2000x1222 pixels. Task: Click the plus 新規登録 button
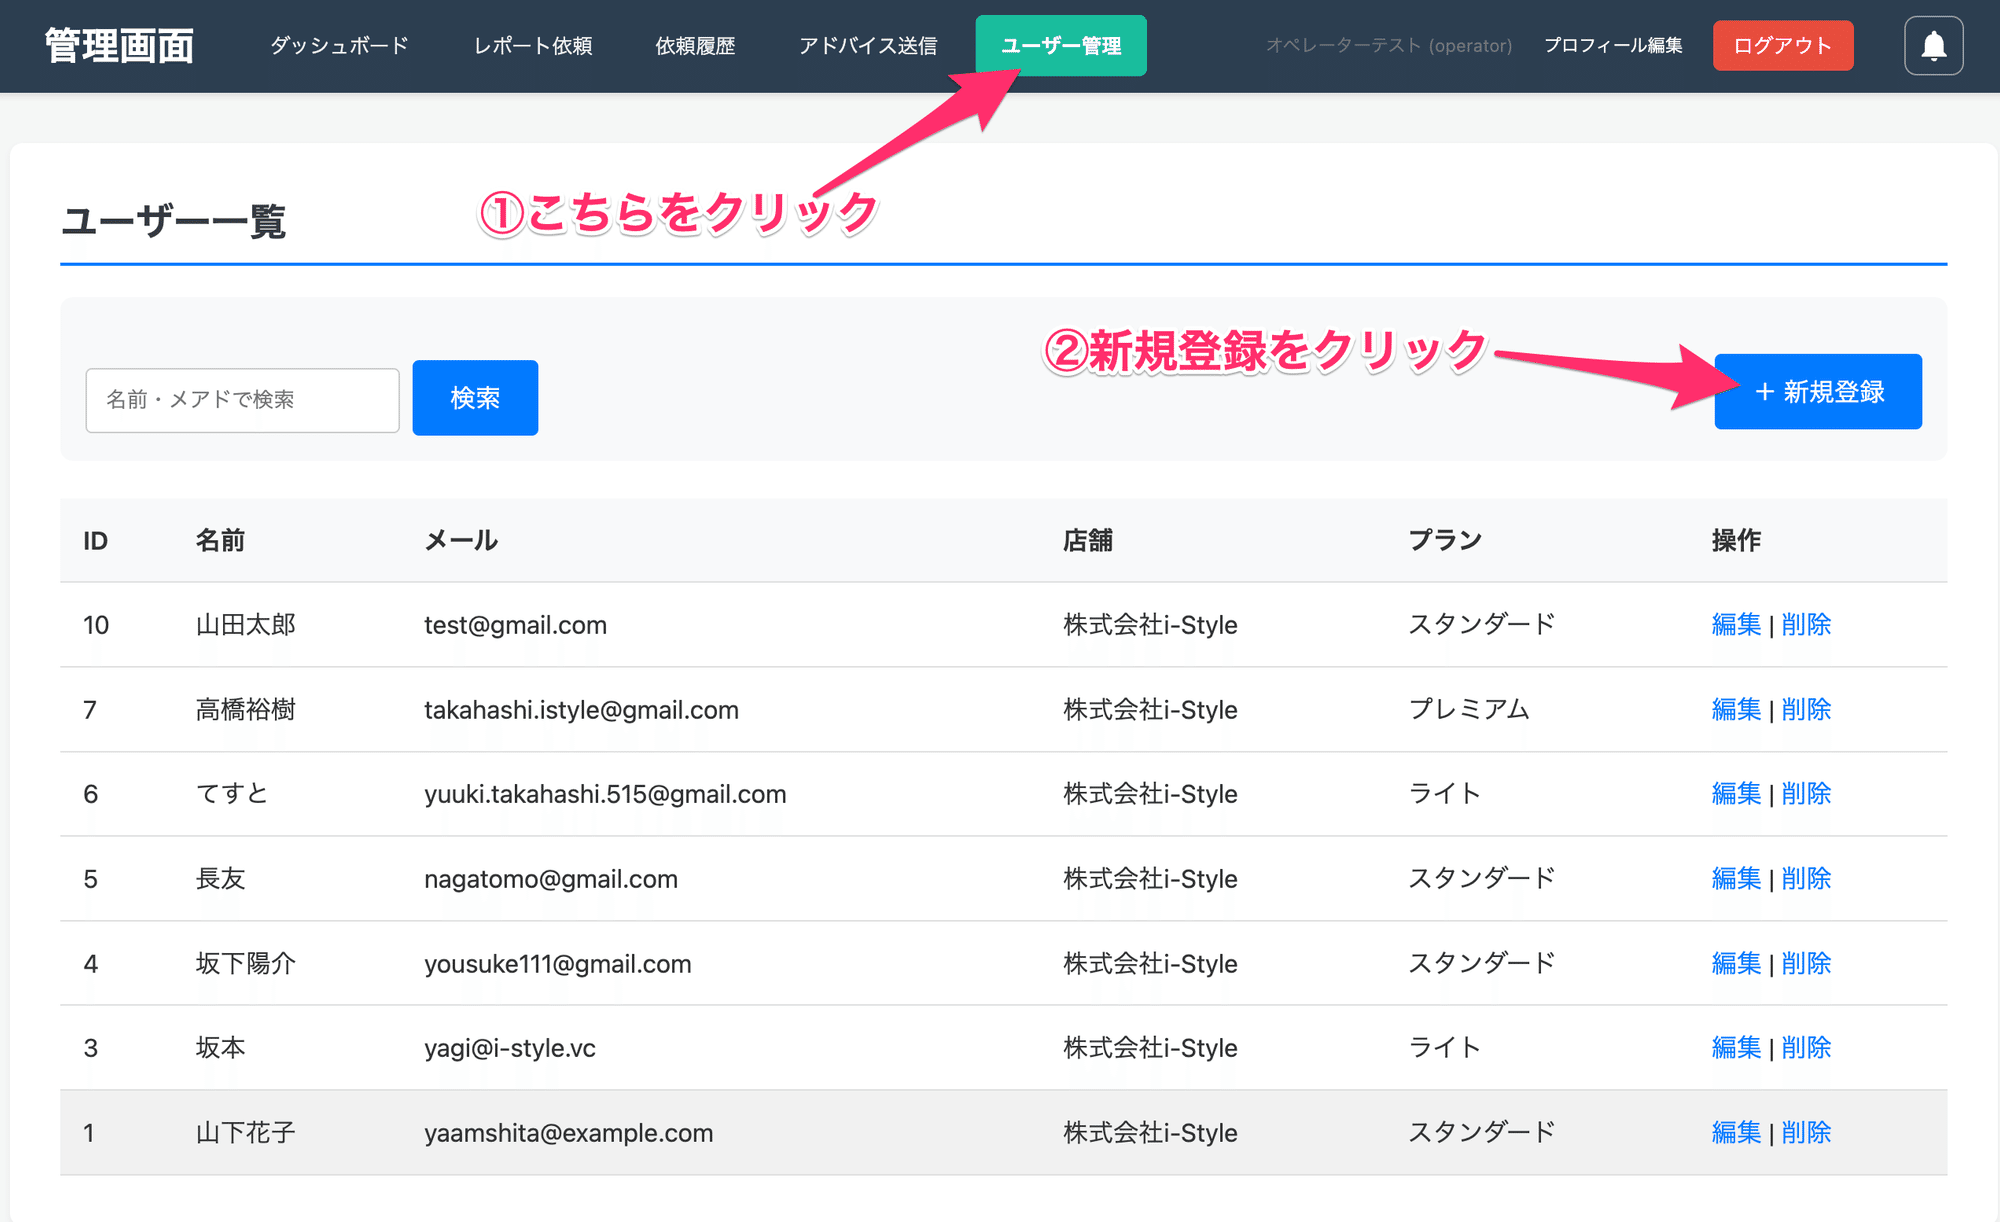coord(1817,392)
